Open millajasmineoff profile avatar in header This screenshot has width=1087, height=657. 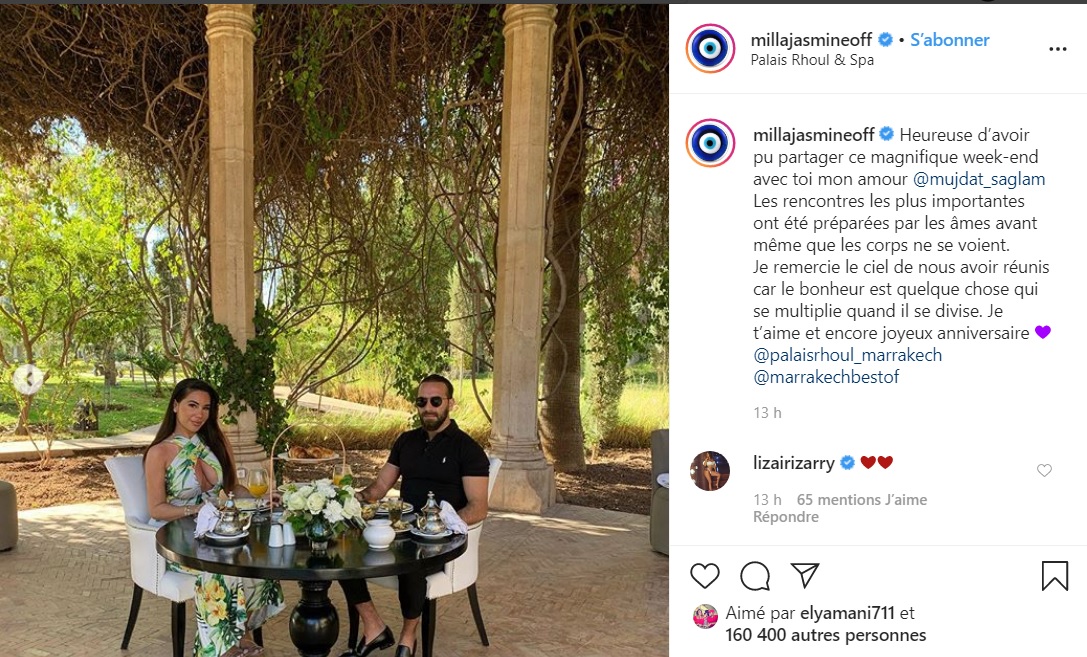(x=711, y=48)
